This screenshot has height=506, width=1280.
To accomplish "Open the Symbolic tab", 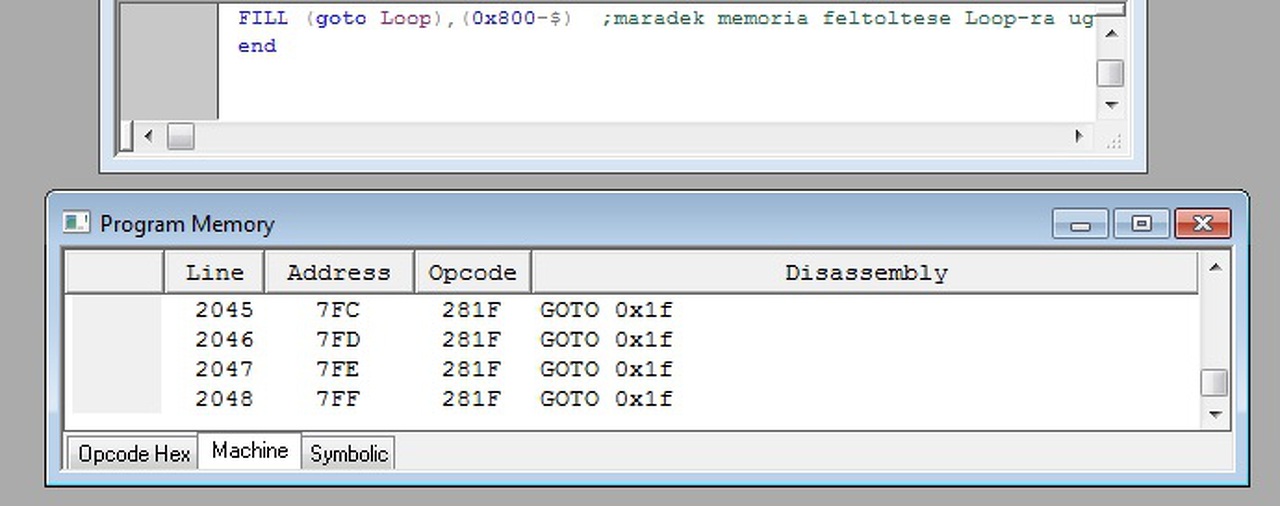I will [348, 454].
